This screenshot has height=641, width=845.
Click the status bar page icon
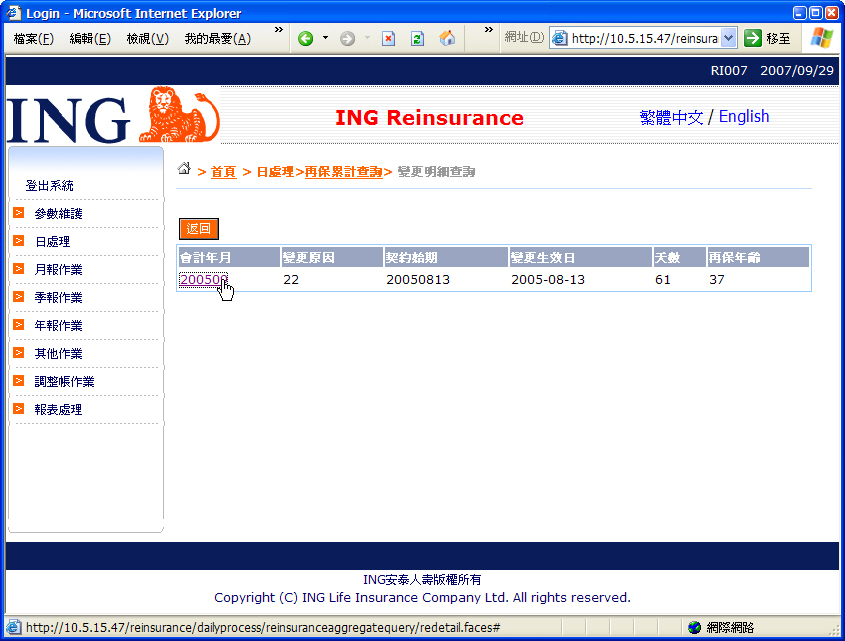click(x=13, y=628)
